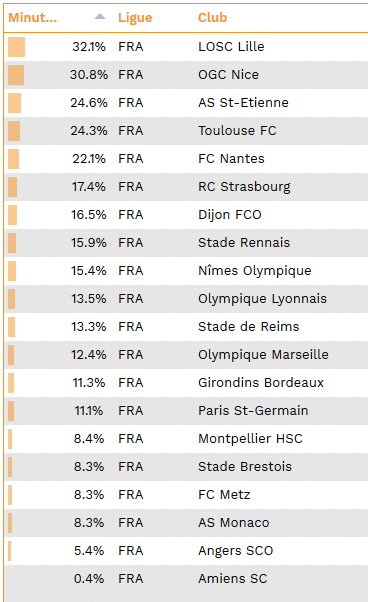Select AS St-Etienne in the table
Screen dimensions: 368x602
coord(243,103)
